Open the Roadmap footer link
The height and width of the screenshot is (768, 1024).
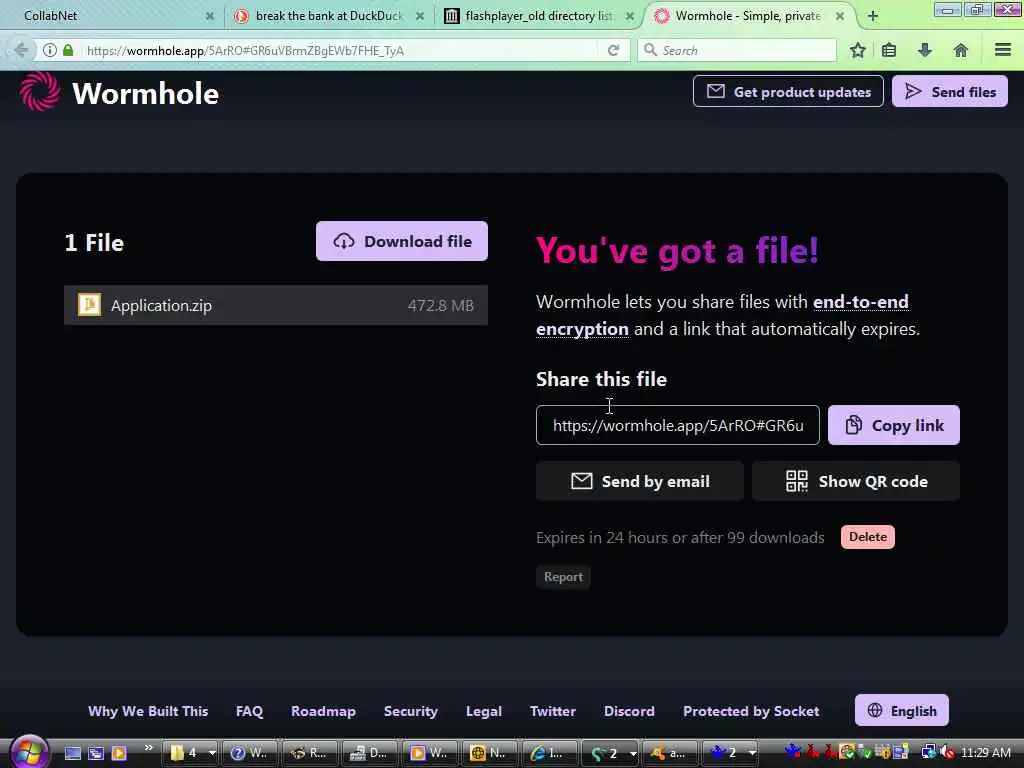click(323, 711)
